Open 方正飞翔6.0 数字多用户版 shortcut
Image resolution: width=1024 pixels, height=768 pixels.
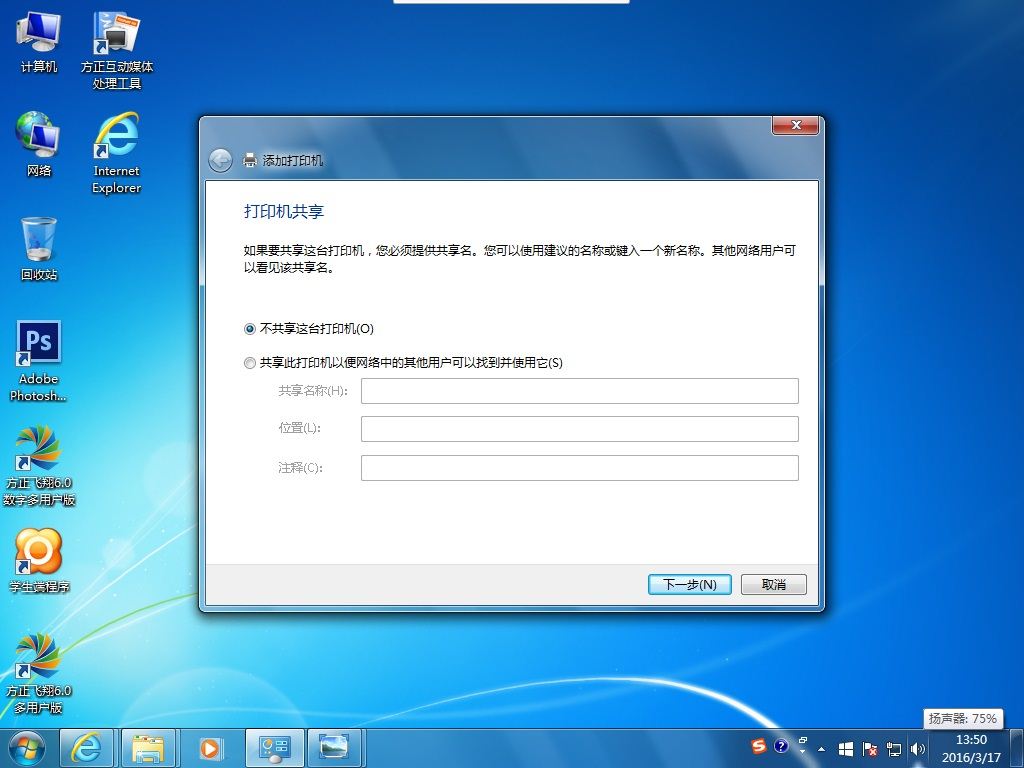point(39,466)
